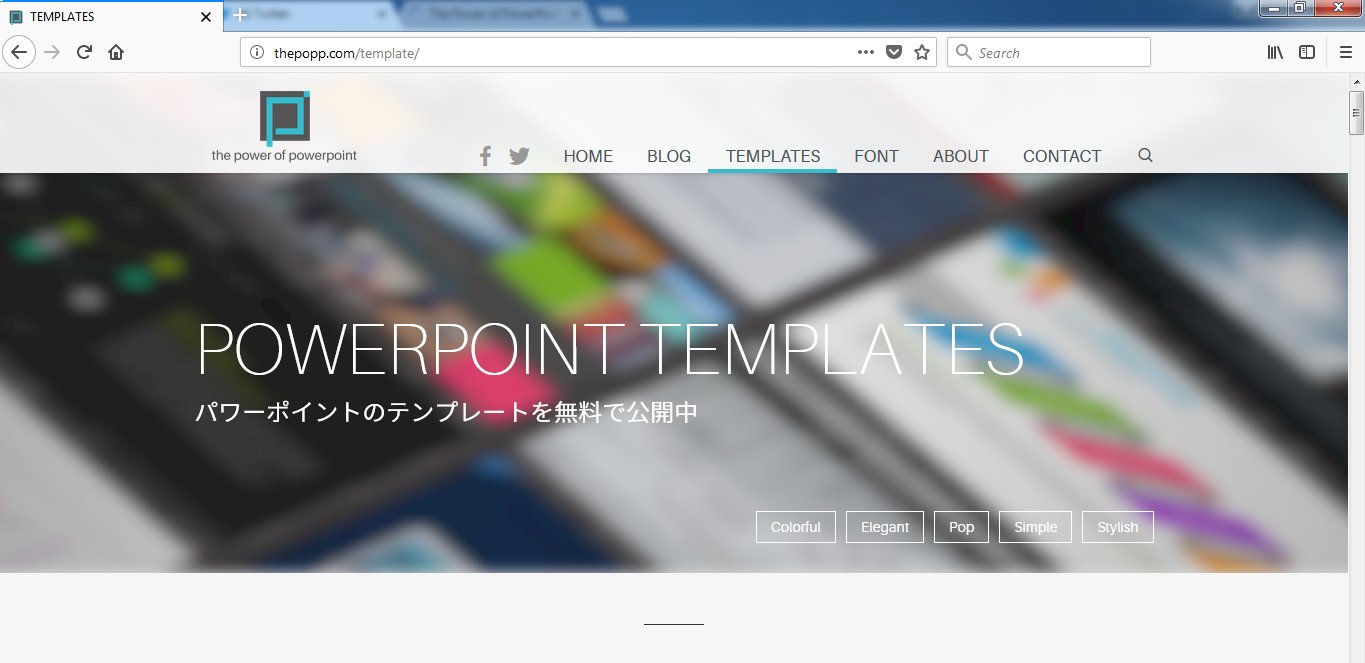Bookmark this page with the star icon

(x=922, y=52)
